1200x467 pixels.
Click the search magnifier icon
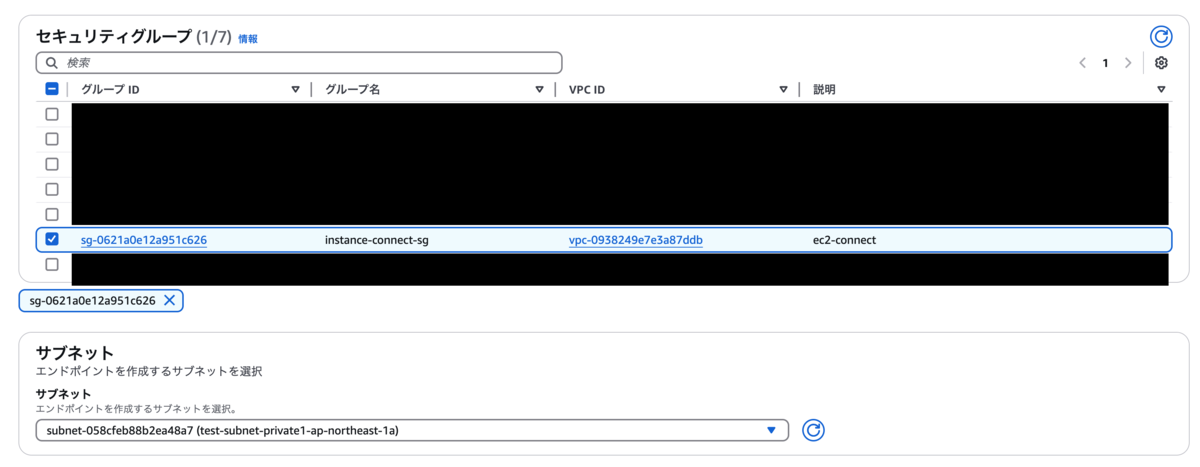coord(52,63)
